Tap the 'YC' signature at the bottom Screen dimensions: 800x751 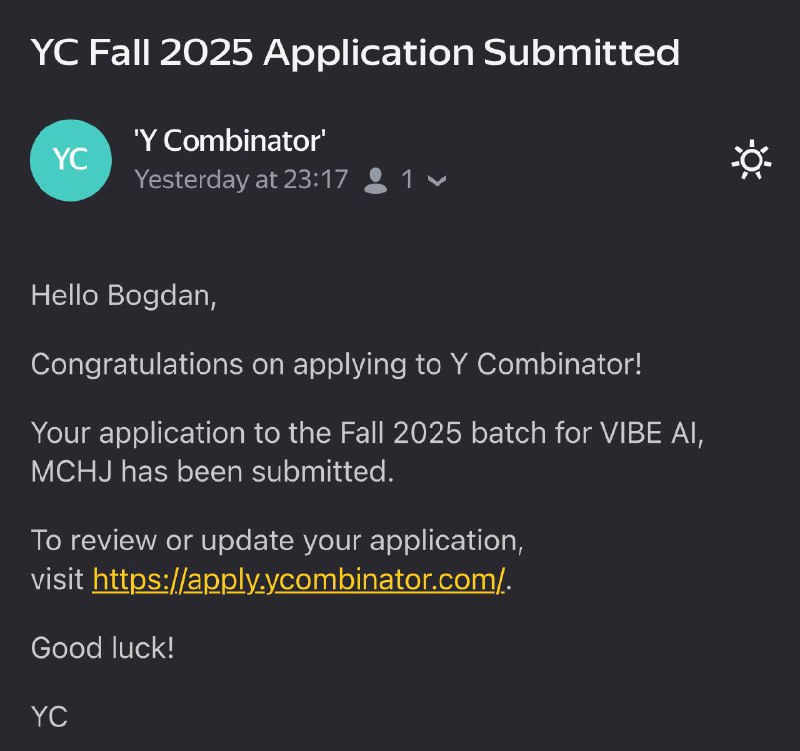tap(49, 716)
